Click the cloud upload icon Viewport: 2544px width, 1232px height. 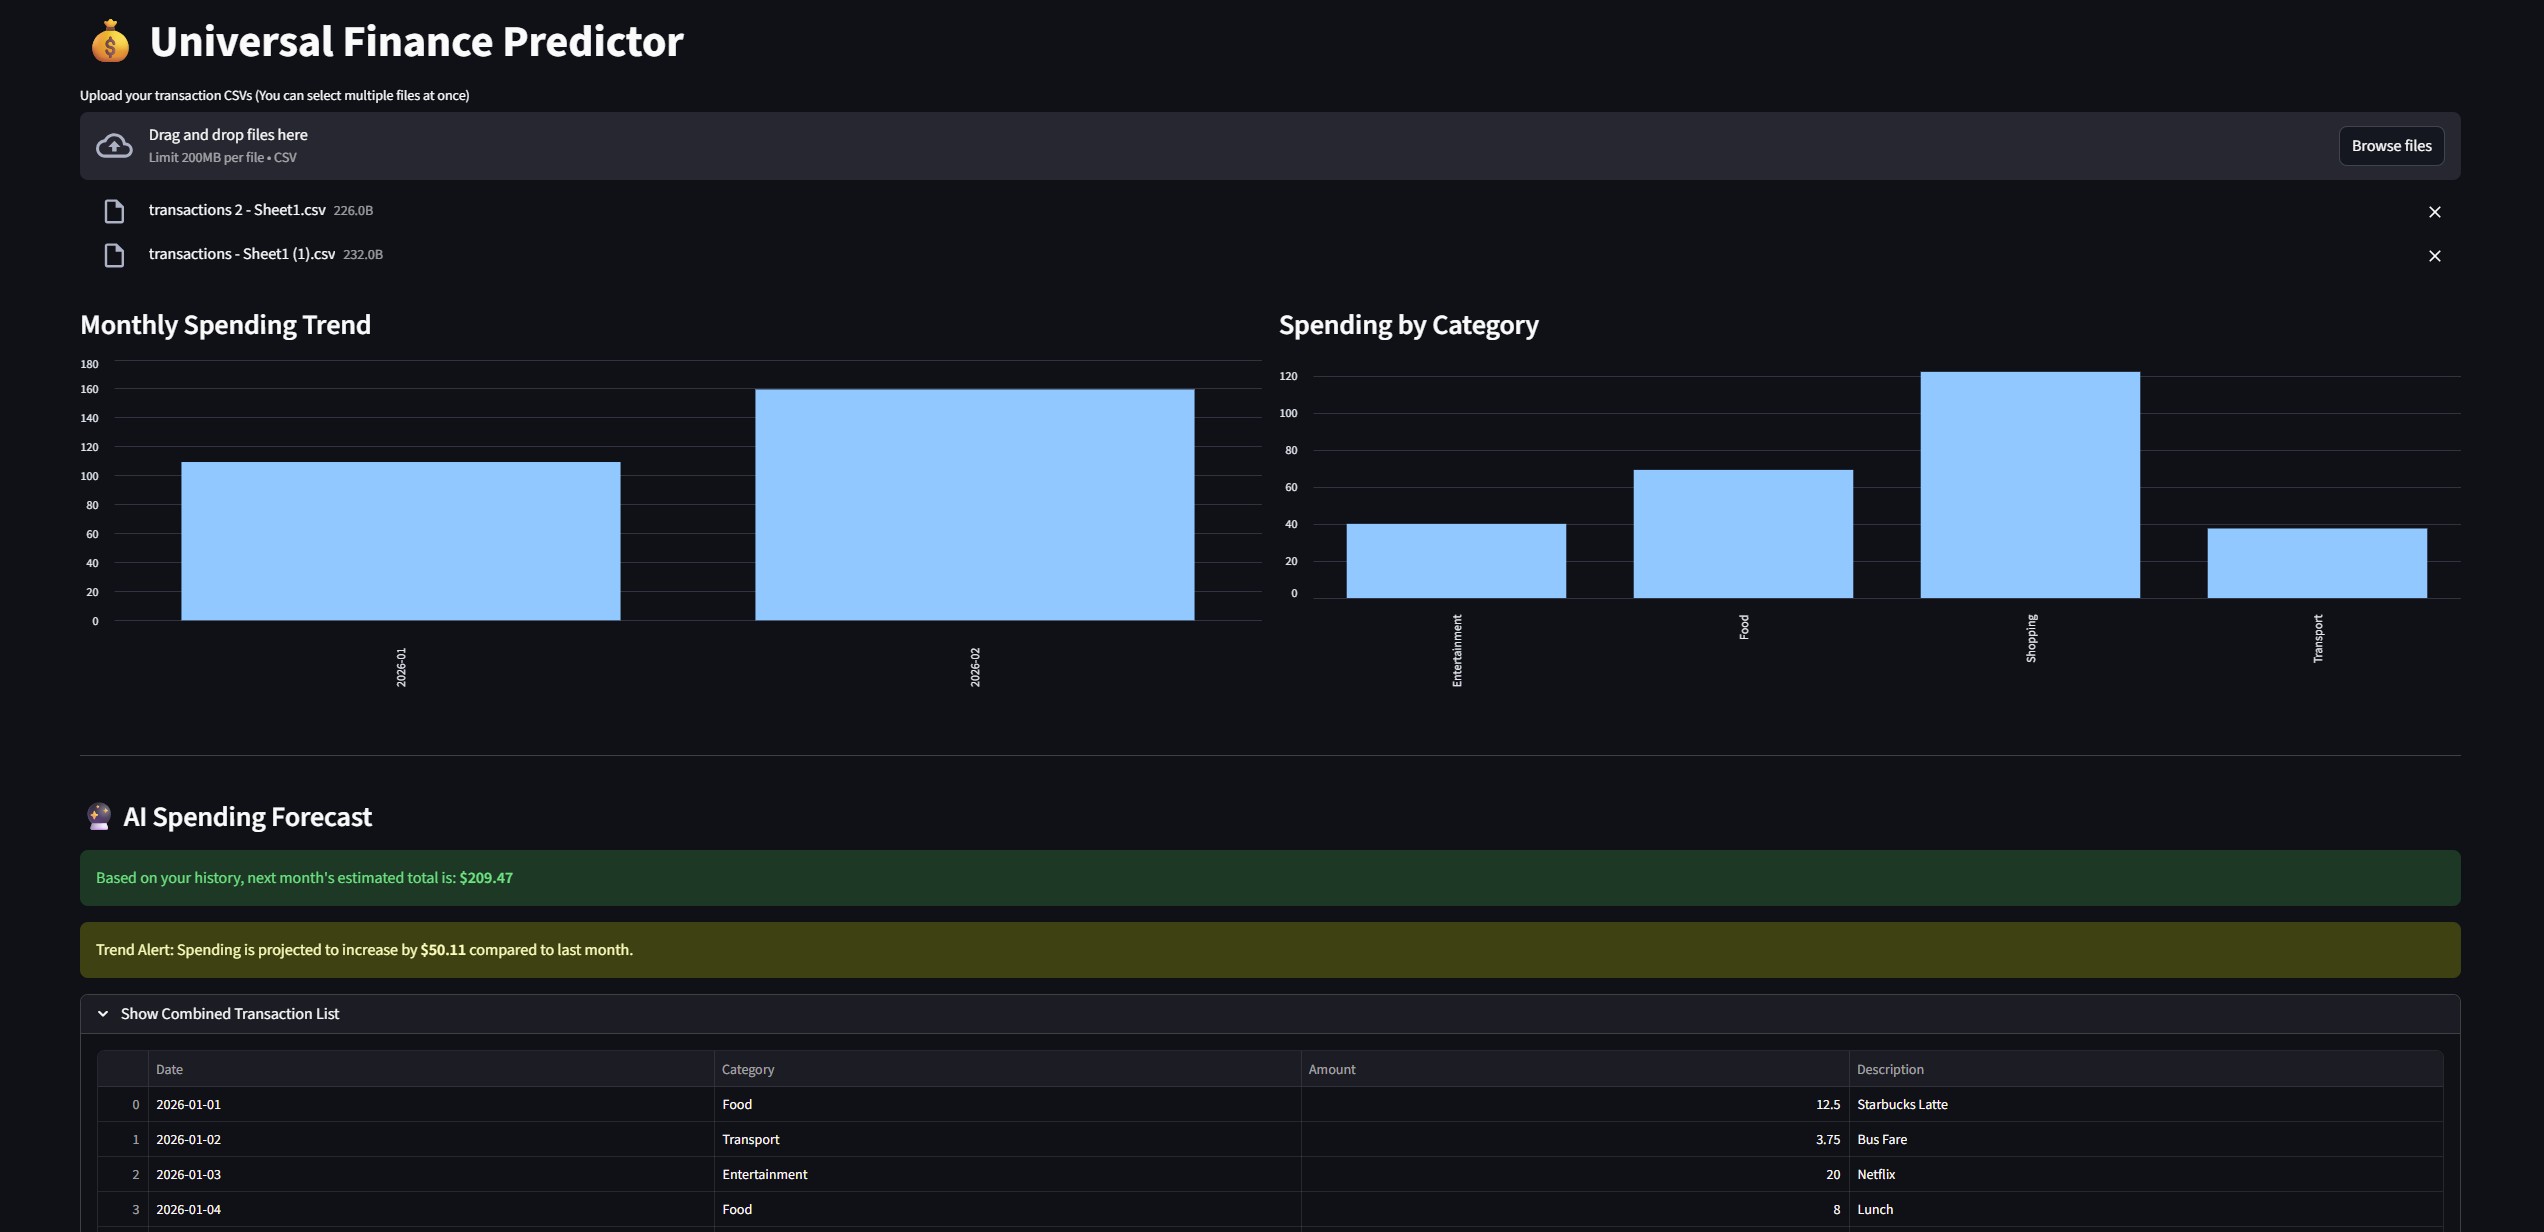click(x=114, y=146)
